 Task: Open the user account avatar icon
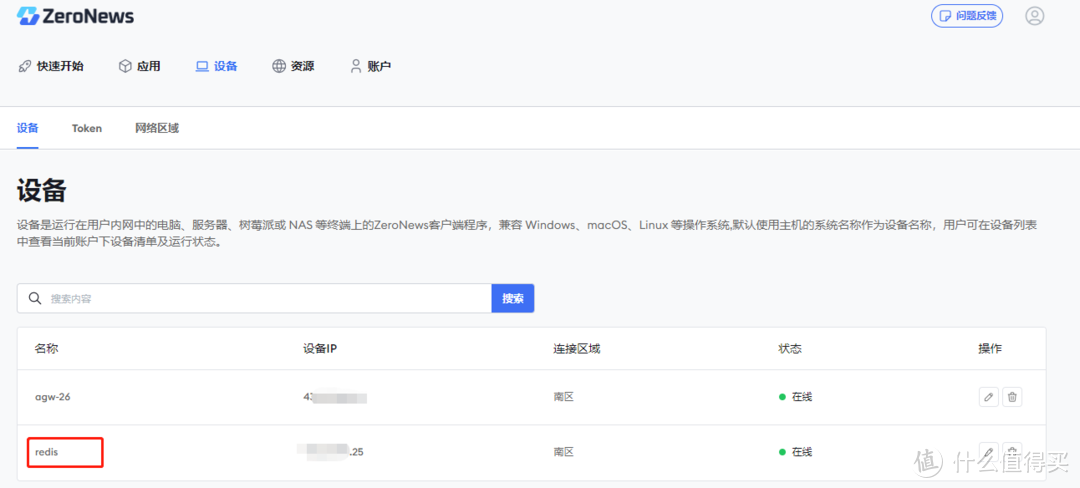(x=1035, y=16)
